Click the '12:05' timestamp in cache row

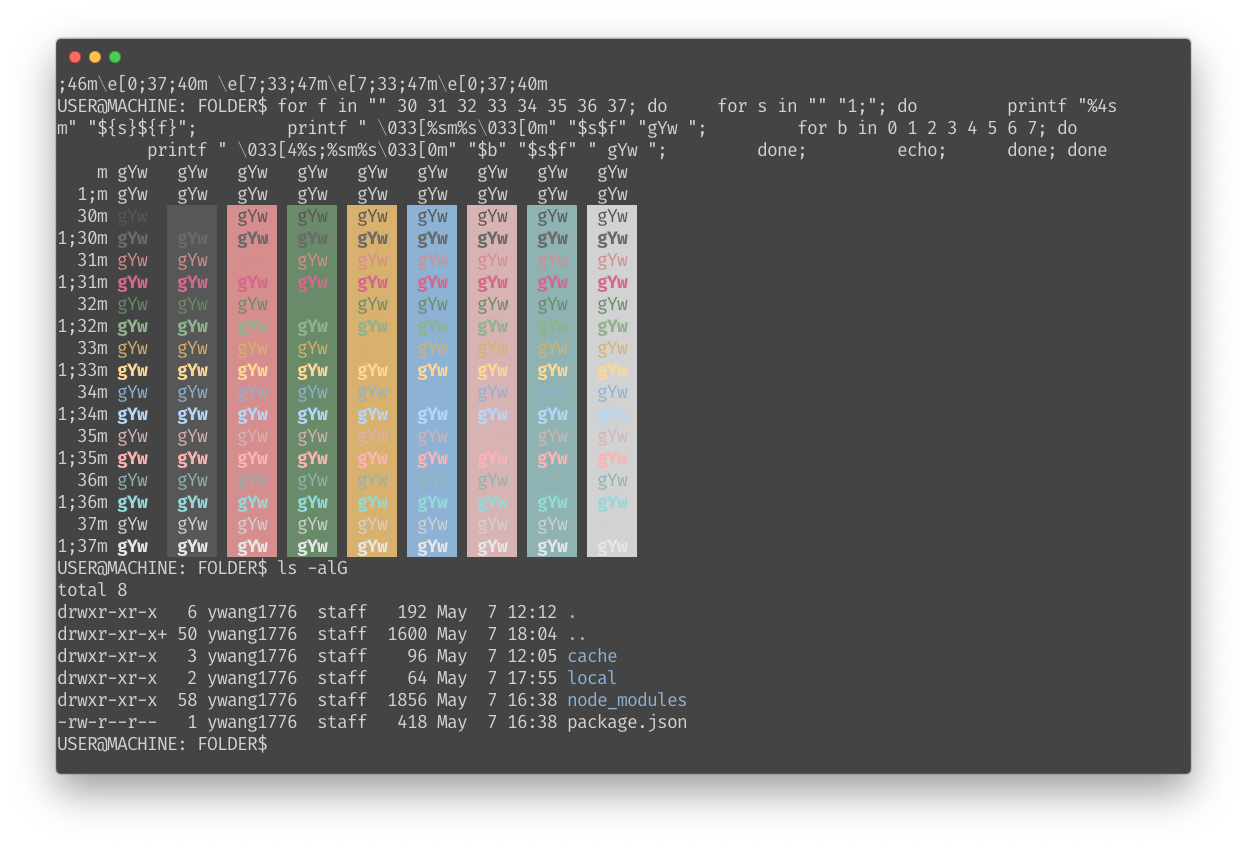click(x=532, y=656)
